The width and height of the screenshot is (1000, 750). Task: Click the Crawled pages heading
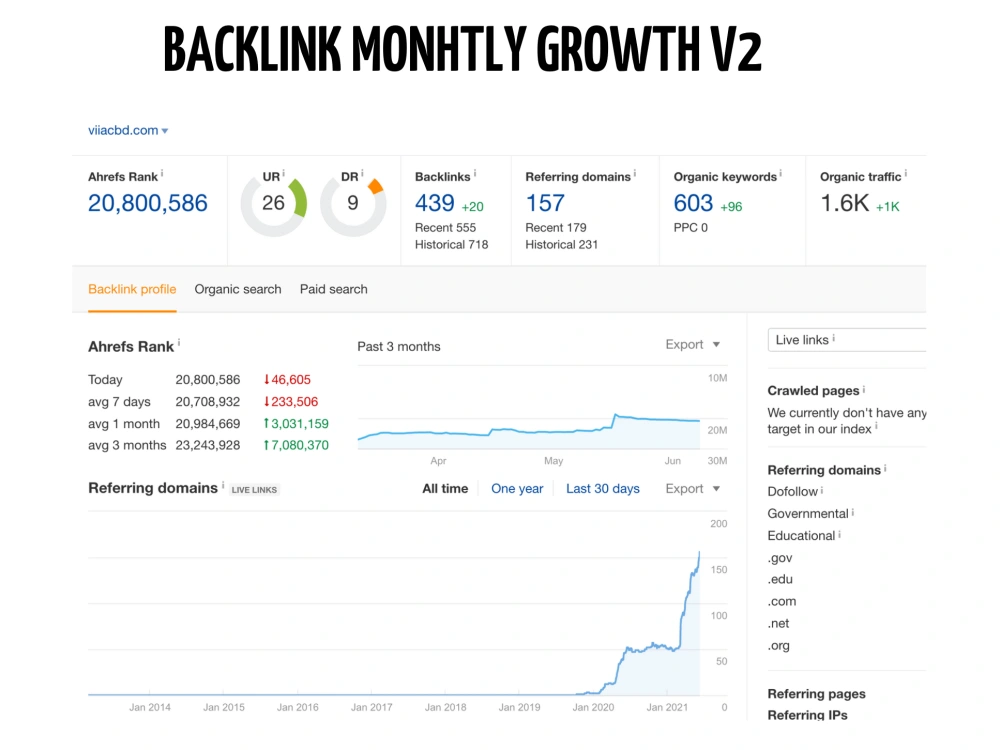pos(813,391)
